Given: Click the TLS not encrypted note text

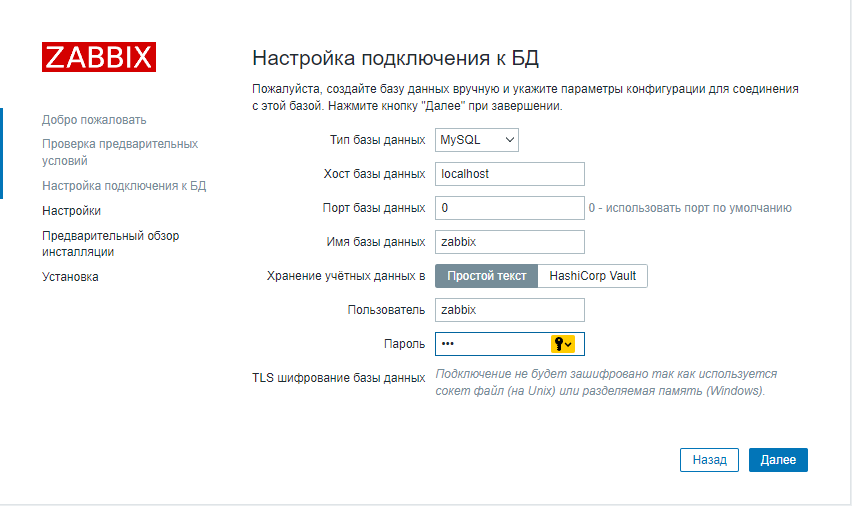Looking at the screenshot, I should click(606, 382).
